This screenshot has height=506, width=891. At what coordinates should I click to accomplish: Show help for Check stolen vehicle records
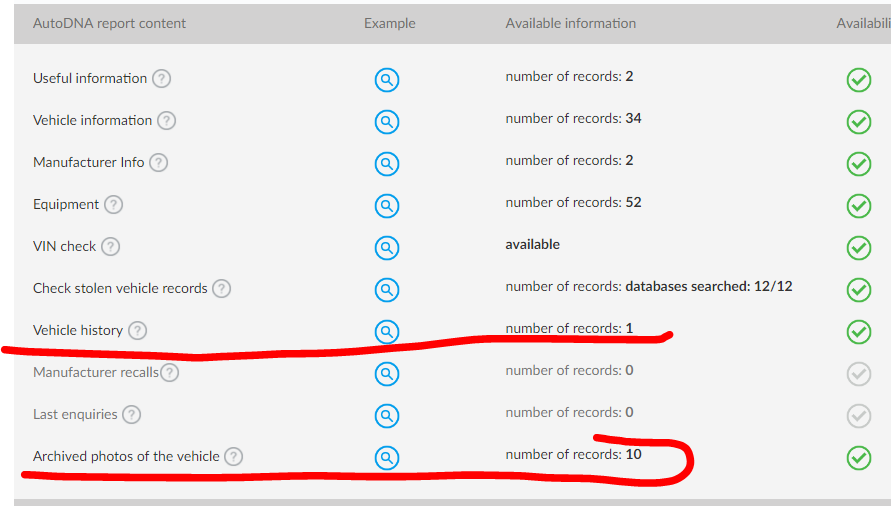click(222, 289)
